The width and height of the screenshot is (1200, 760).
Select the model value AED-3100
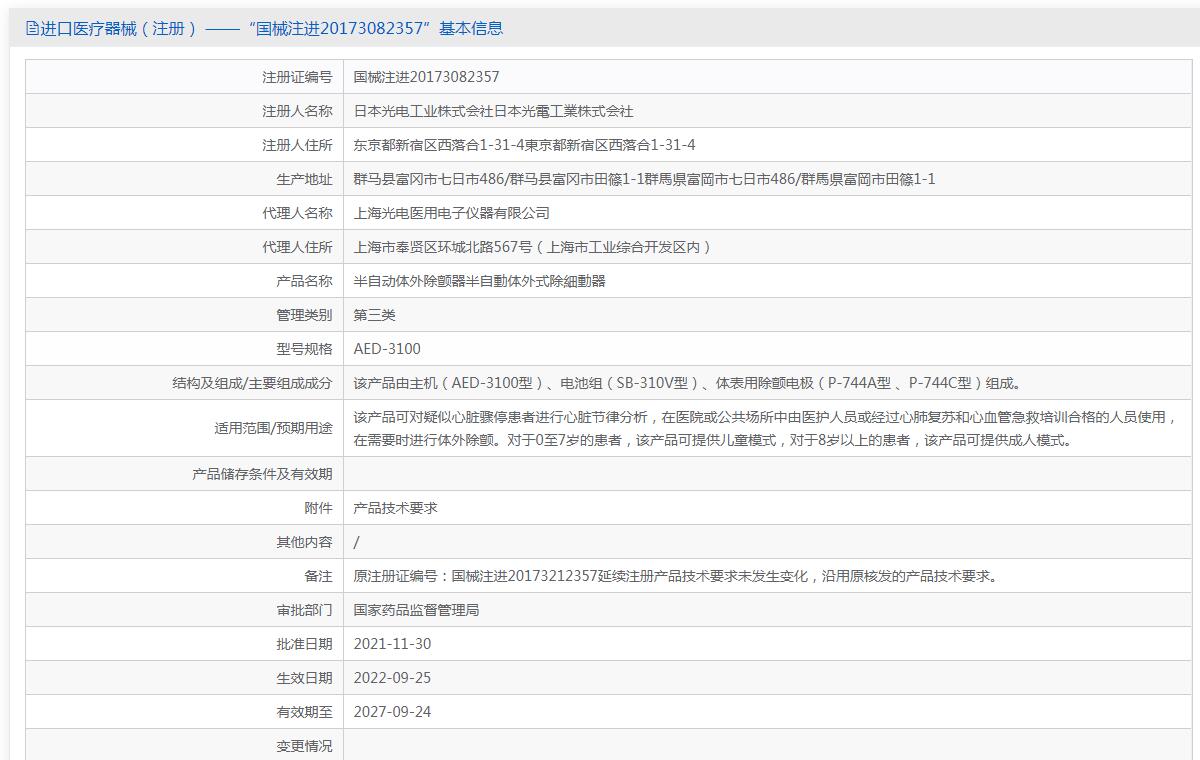coord(387,349)
